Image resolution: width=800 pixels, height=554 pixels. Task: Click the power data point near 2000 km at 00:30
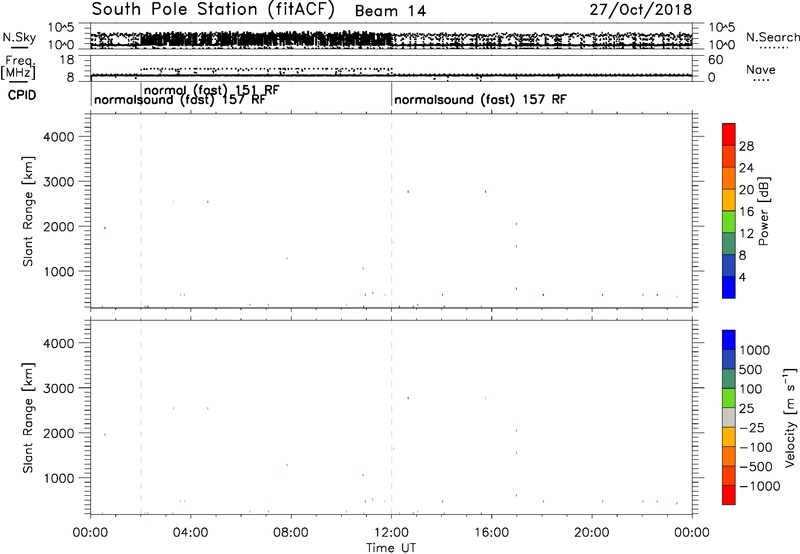(x=105, y=228)
